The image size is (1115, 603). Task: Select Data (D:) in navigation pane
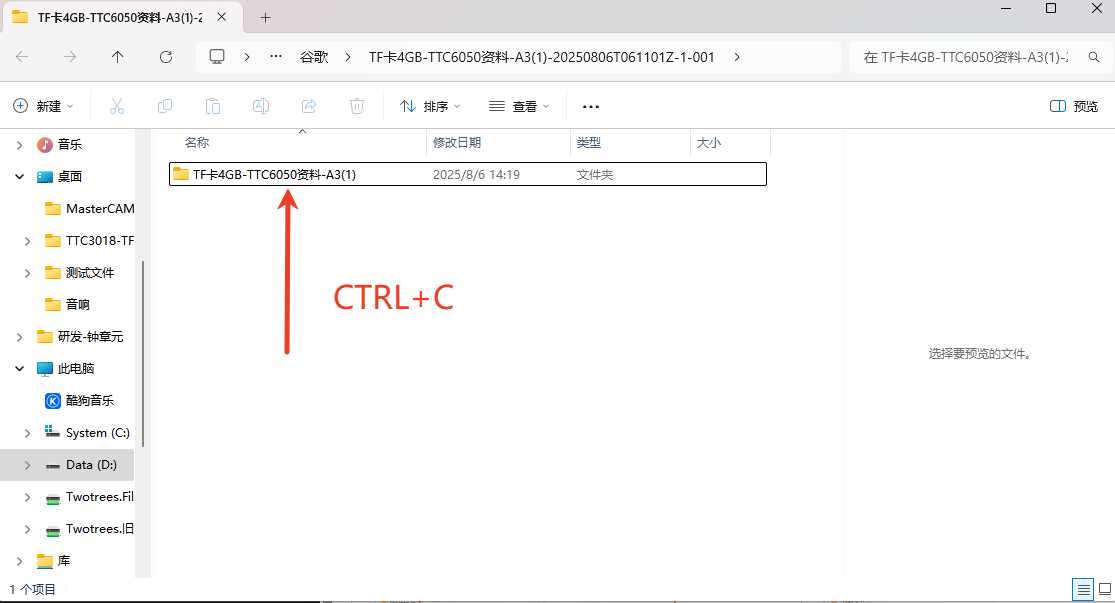(x=91, y=465)
